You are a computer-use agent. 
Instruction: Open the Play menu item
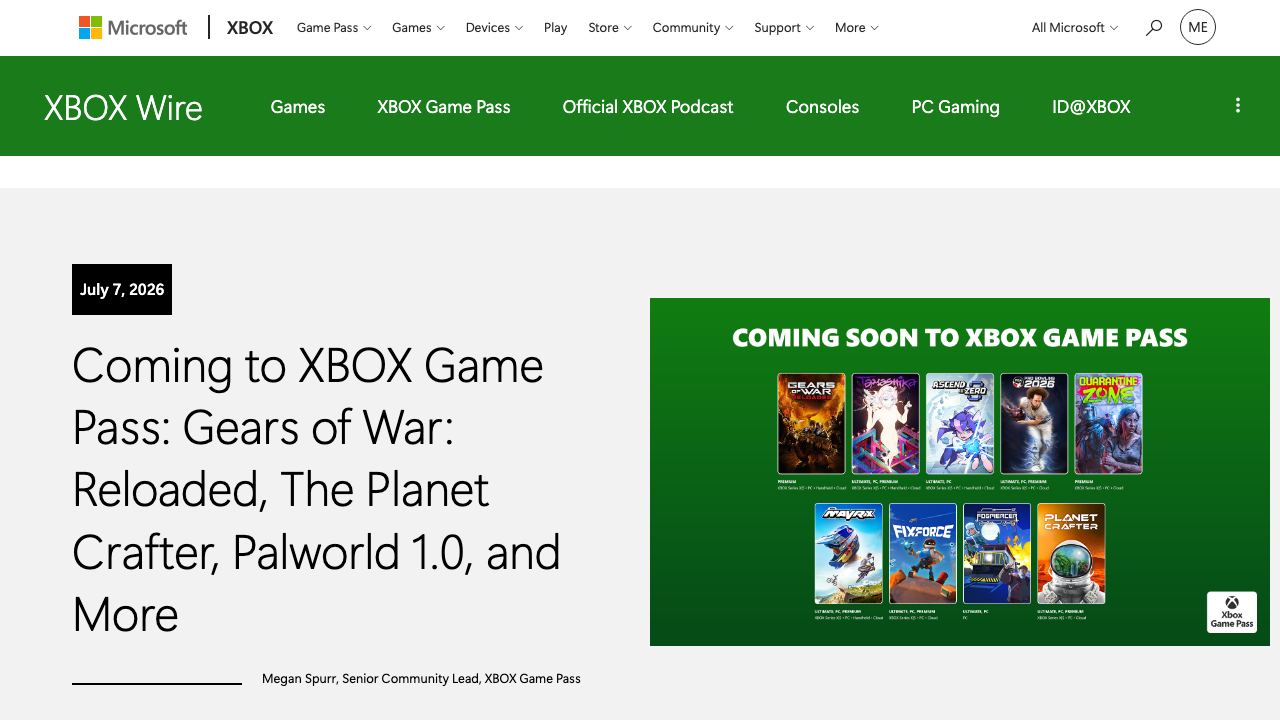coord(556,28)
